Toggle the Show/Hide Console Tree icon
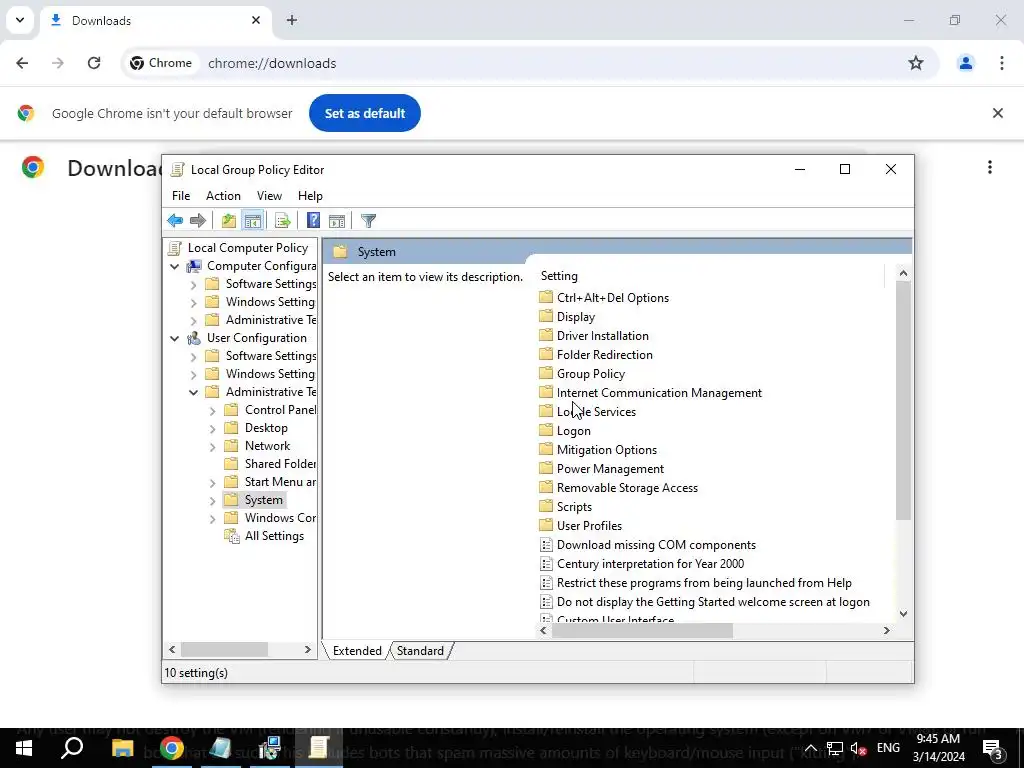Image resolution: width=1024 pixels, height=768 pixels. pos(253,221)
